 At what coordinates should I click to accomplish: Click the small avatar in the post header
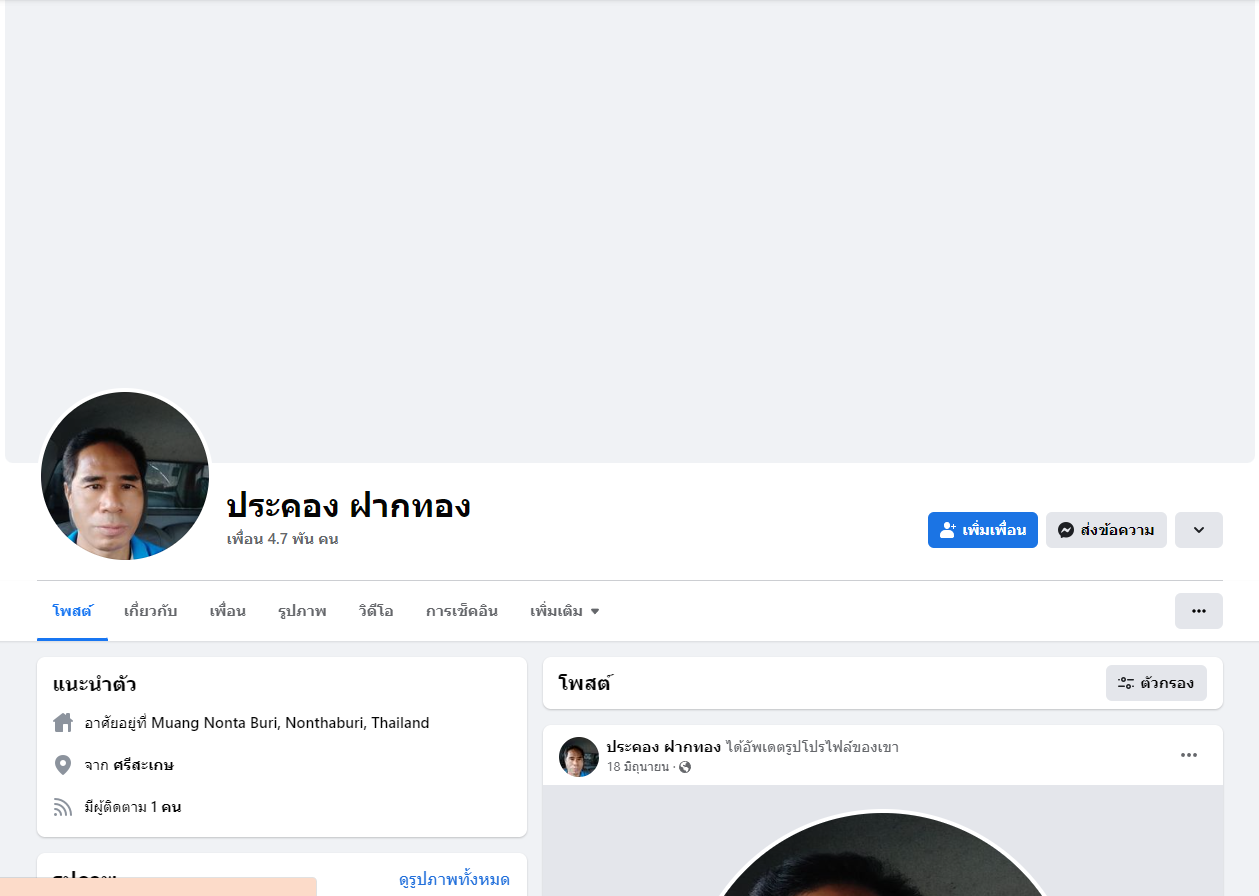pos(579,757)
